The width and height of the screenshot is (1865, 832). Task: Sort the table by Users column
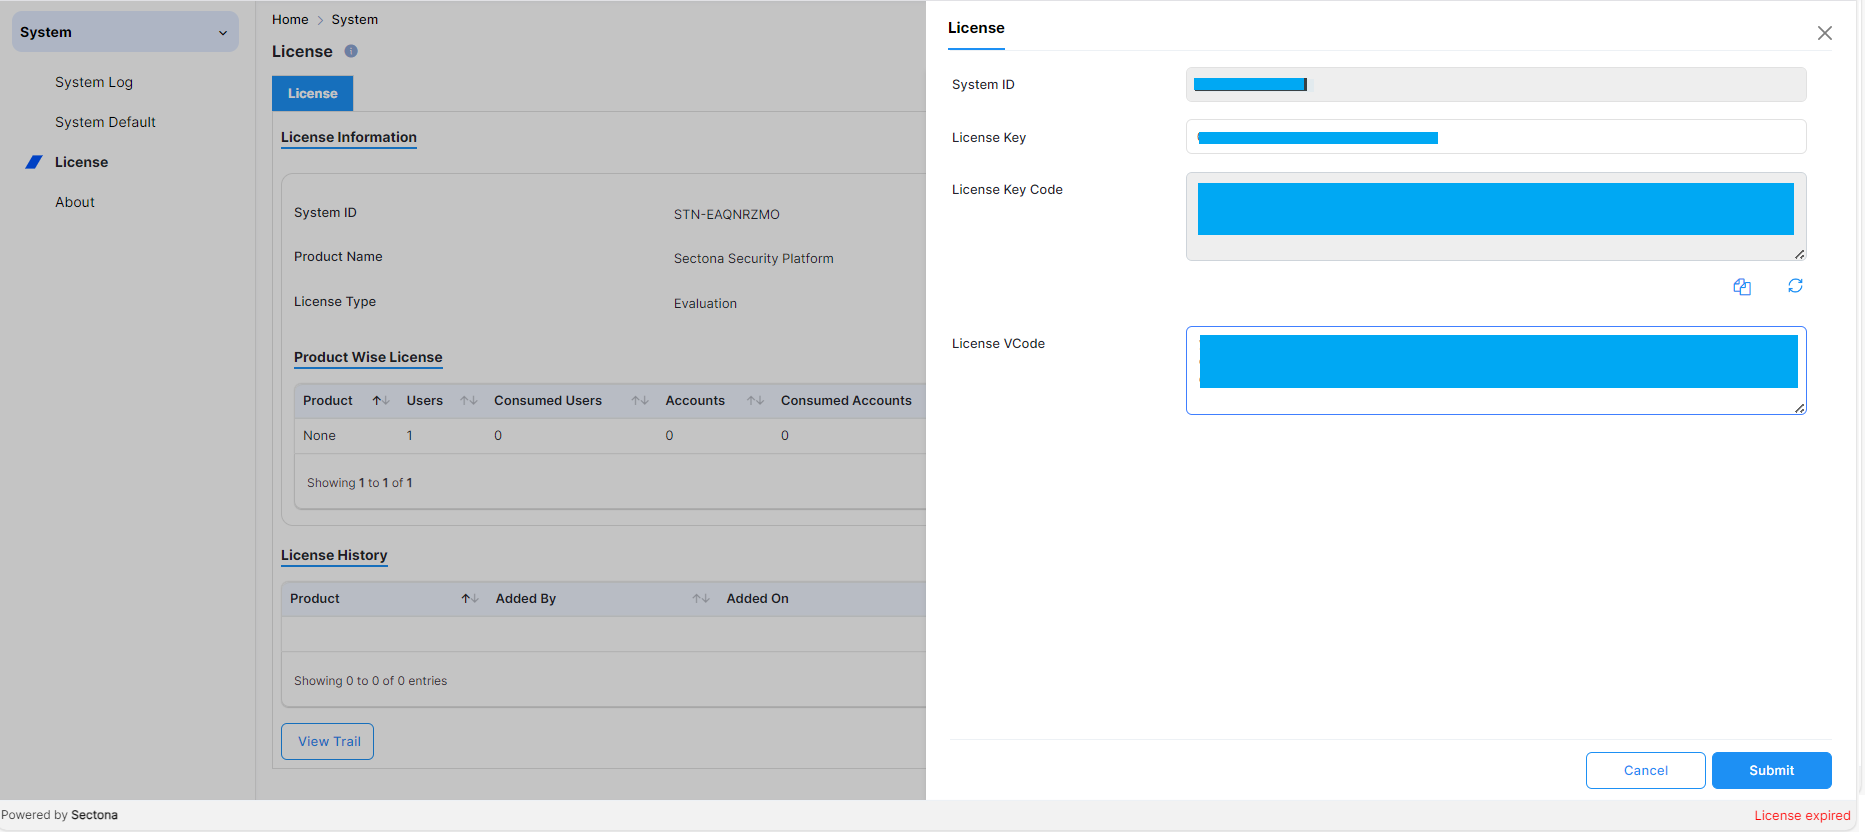pyautogui.click(x=468, y=401)
